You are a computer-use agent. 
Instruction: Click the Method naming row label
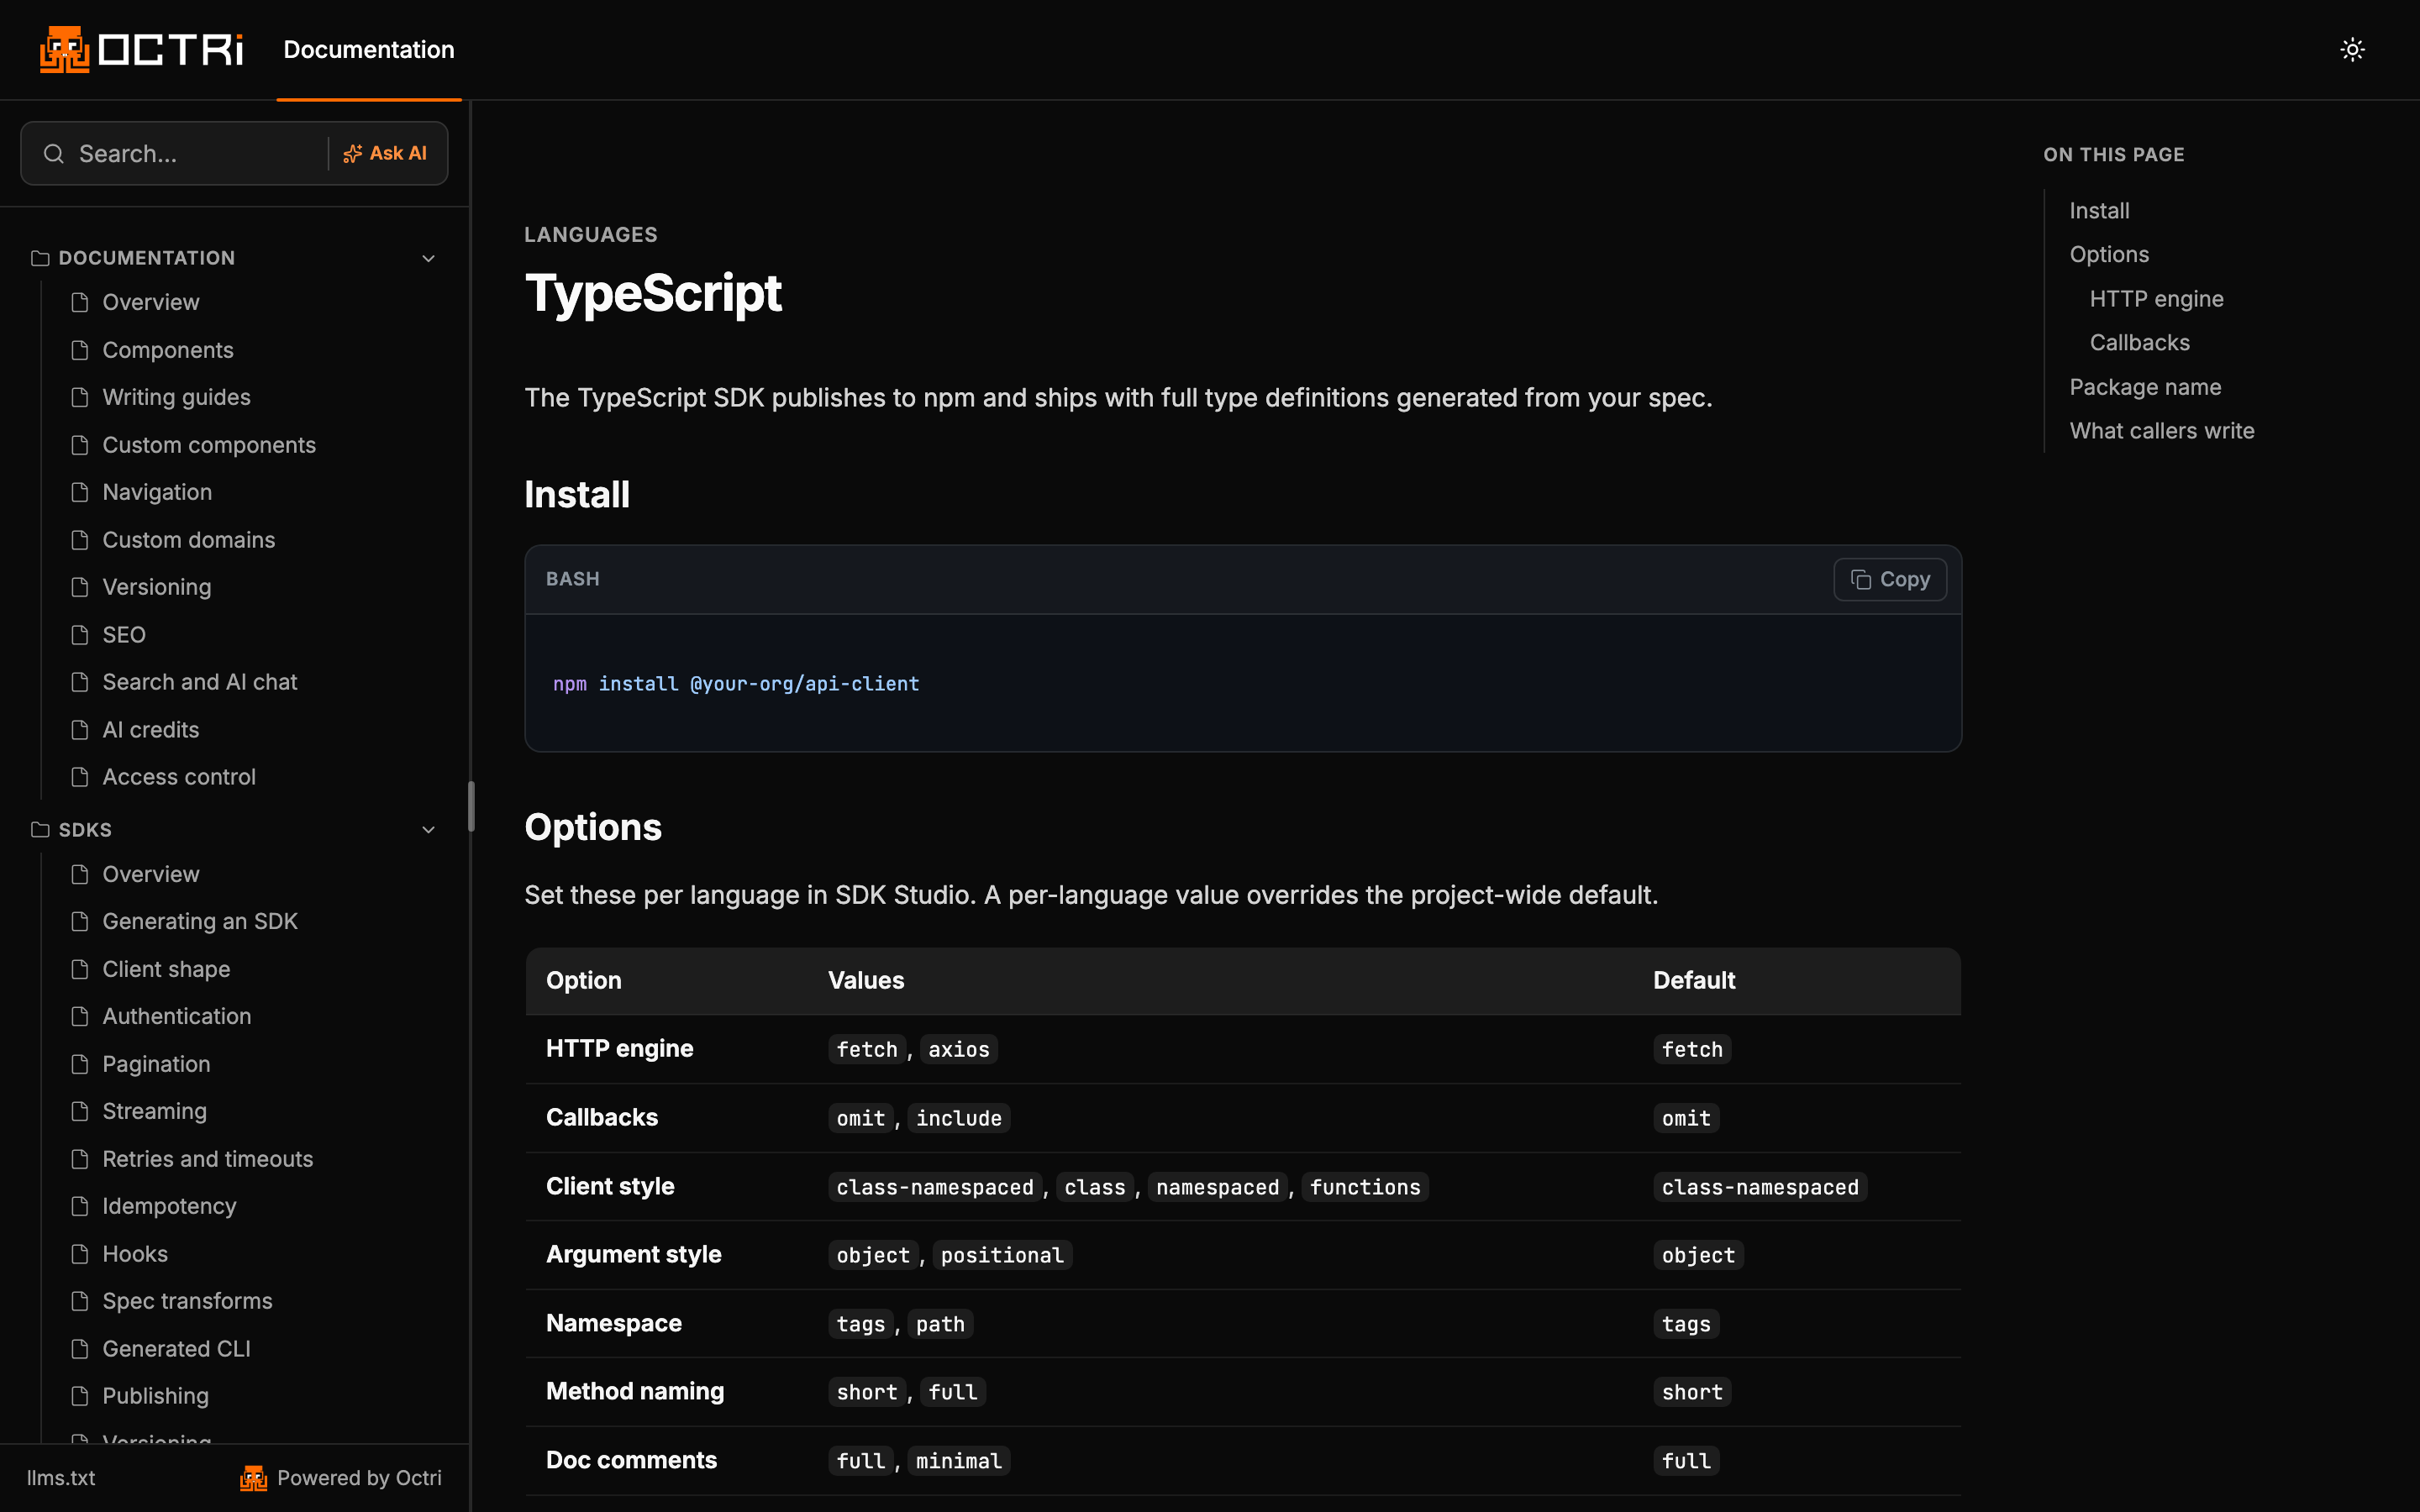[x=635, y=1391]
